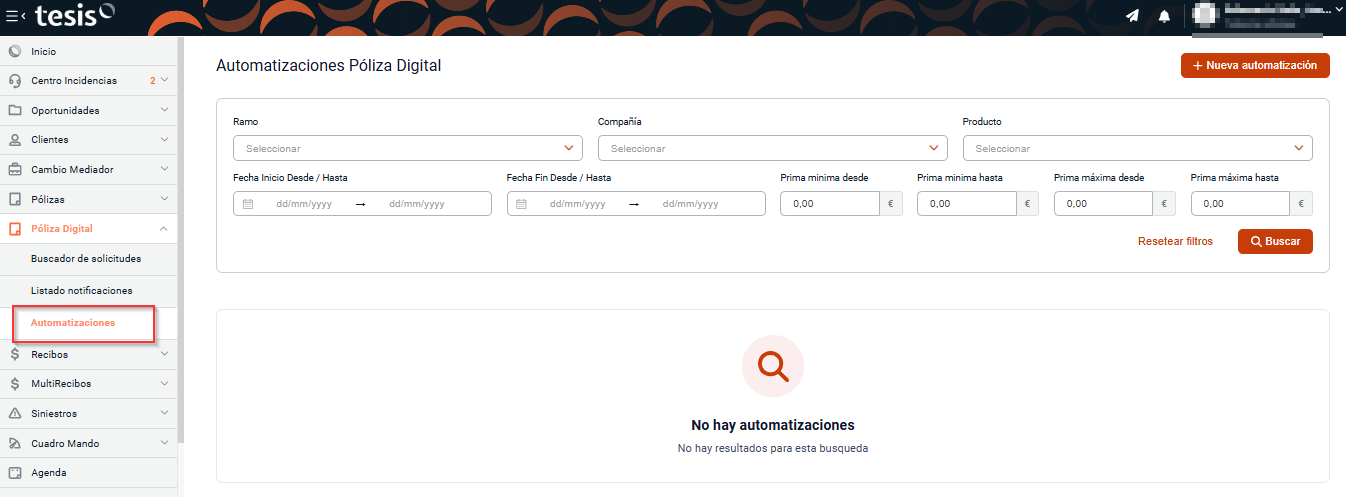The image size is (1346, 497).
Task: Open the Producto dropdown
Action: pyautogui.click(x=1138, y=148)
